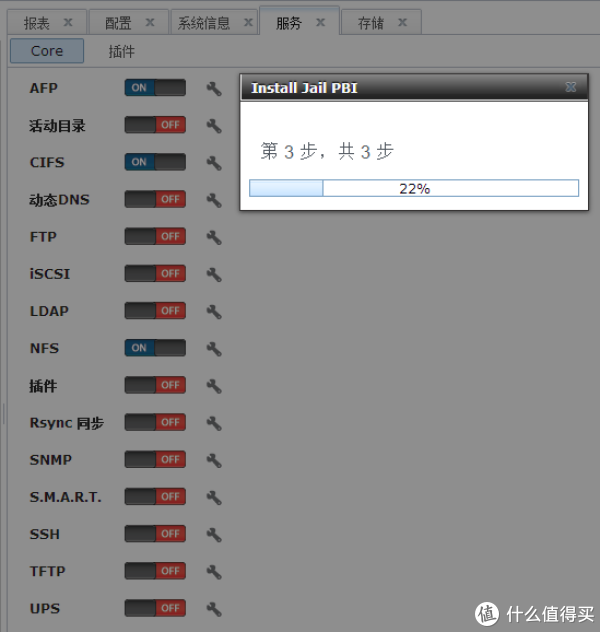This screenshot has height=632, width=600.
Task: Open S.M.A.R.T. settings wrench icon
Action: pyautogui.click(x=213, y=497)
